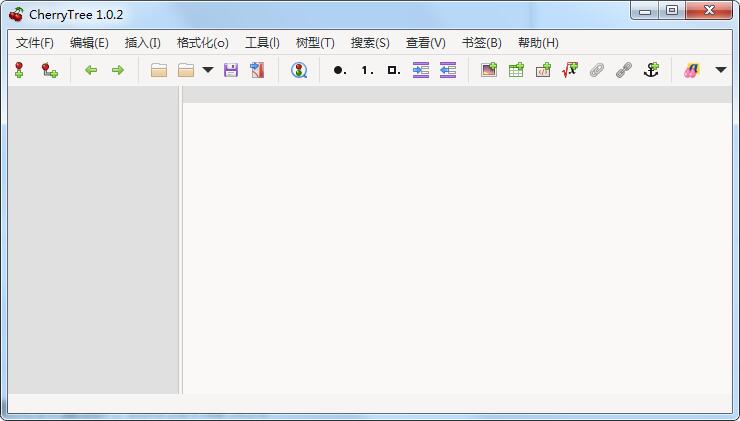Click the first folder icon in toolbar
740x421 pixels.
[159, 70]
